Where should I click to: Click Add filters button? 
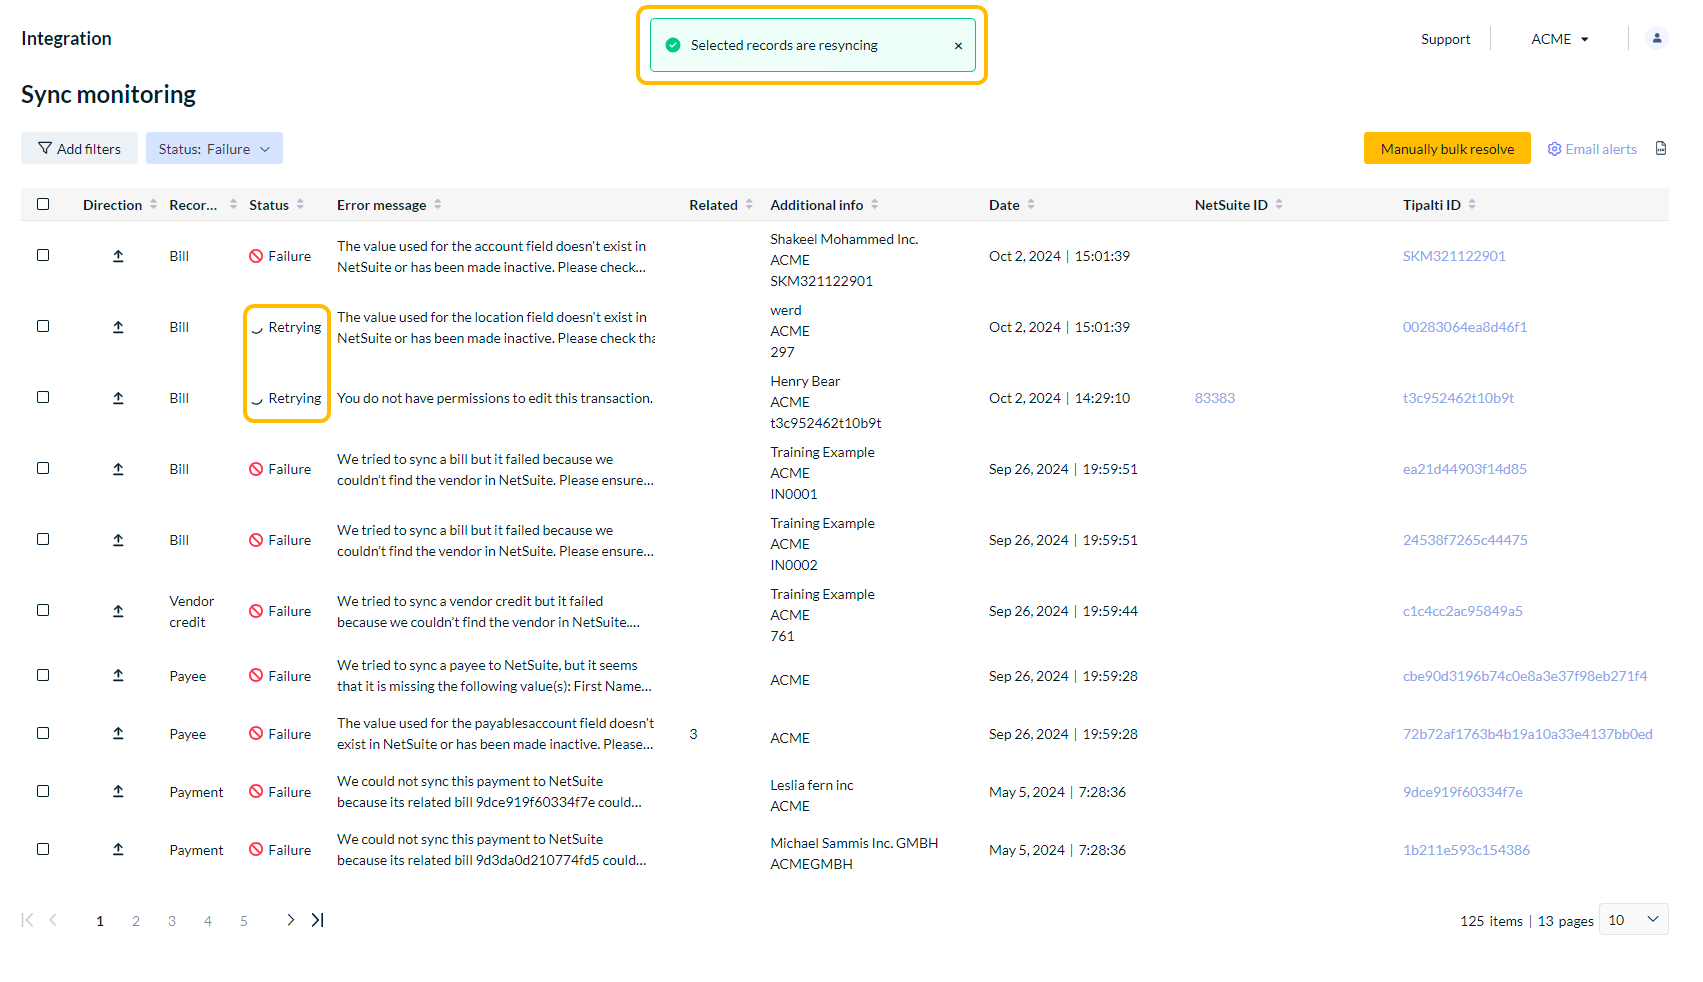point(79,149)
